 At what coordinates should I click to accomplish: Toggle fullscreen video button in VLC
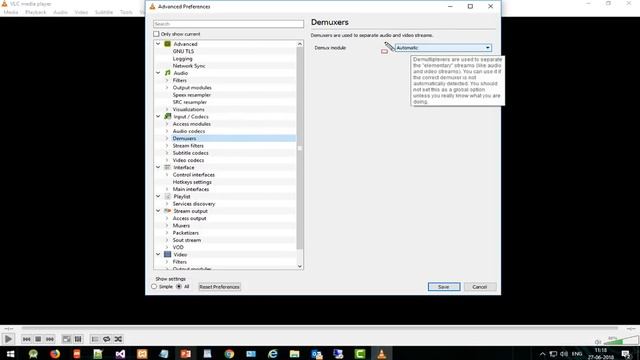(67, 339)
